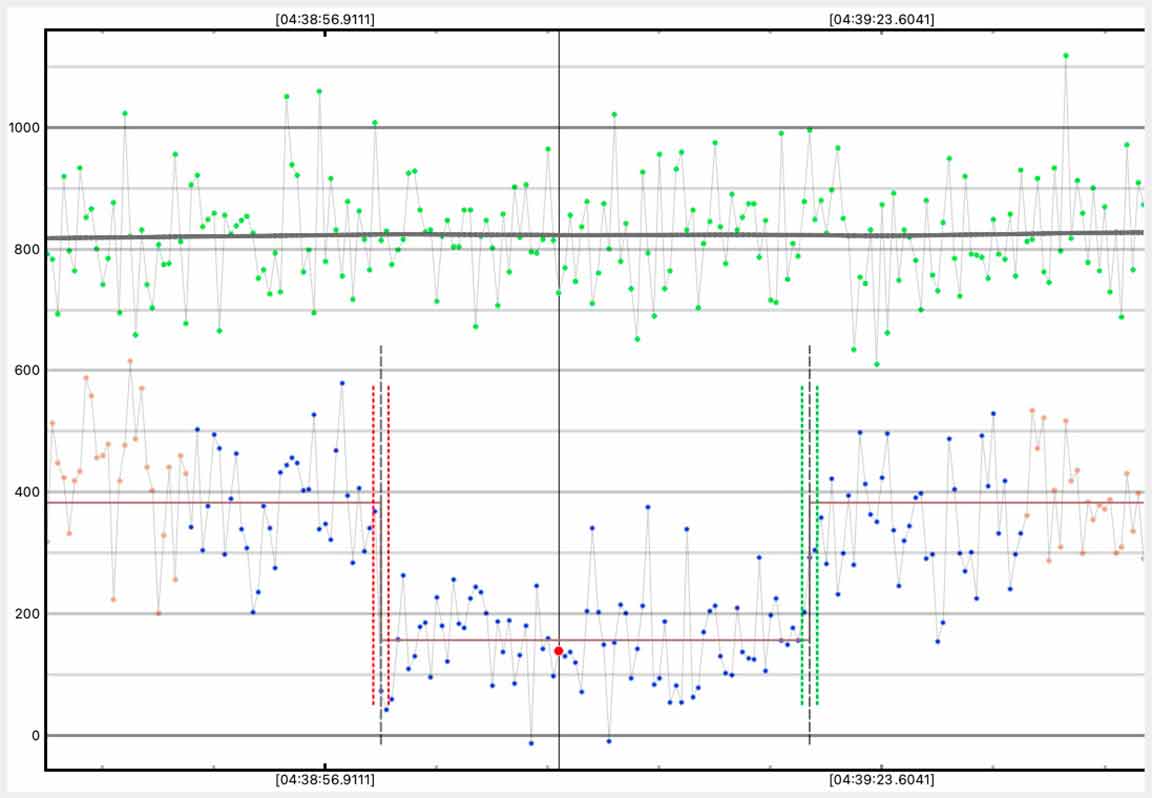Click the black vertical cursor line
This screenshot has width=1152, height=798.
558,400
